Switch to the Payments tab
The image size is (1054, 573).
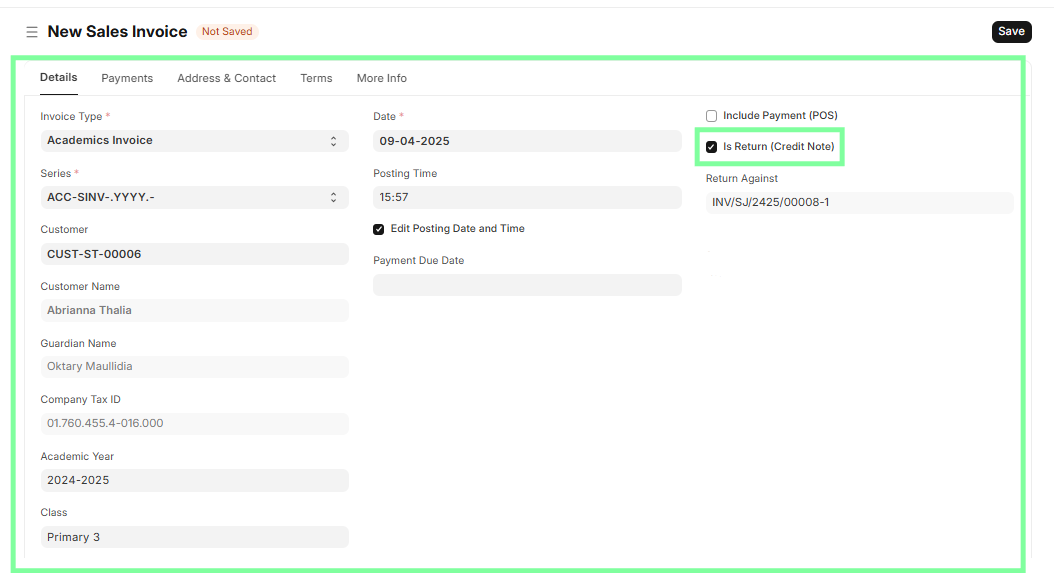(x=127, y=78)
